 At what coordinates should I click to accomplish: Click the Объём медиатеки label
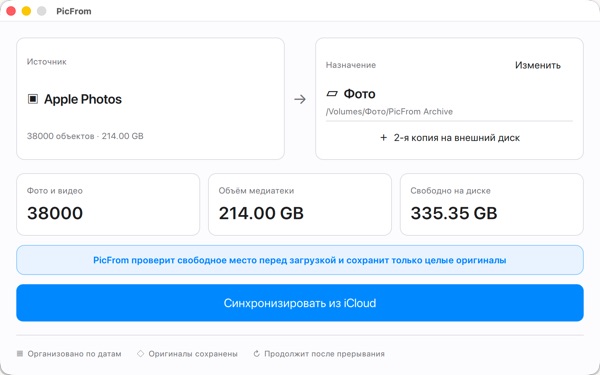click(x=256, y=191)
